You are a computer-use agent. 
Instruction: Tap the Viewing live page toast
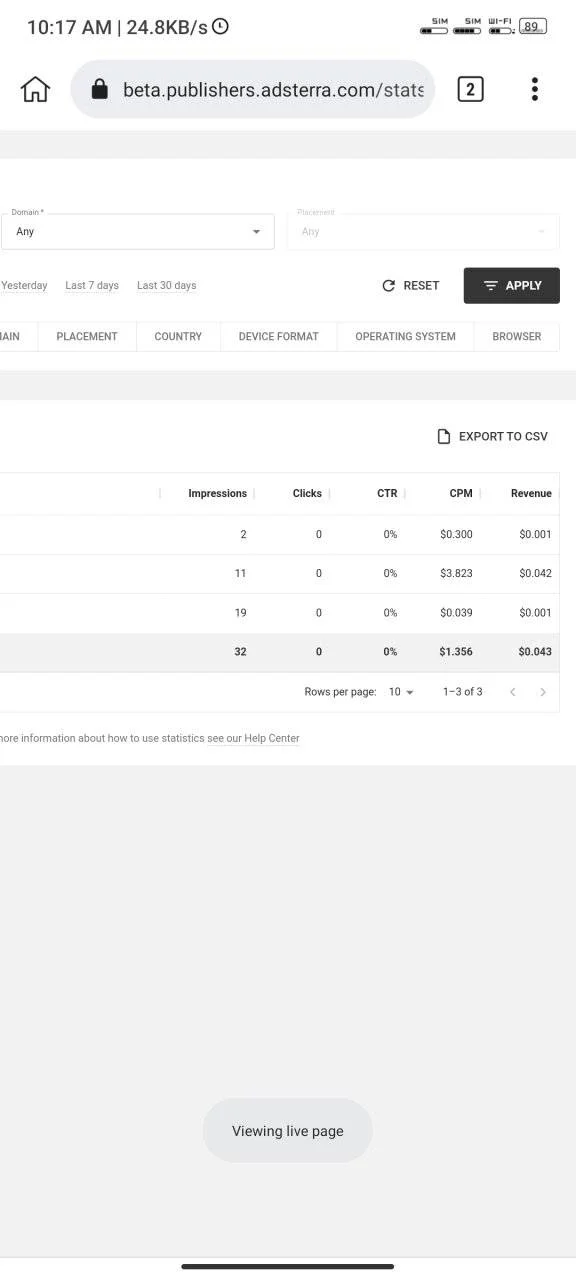(x=288, y=1131)
